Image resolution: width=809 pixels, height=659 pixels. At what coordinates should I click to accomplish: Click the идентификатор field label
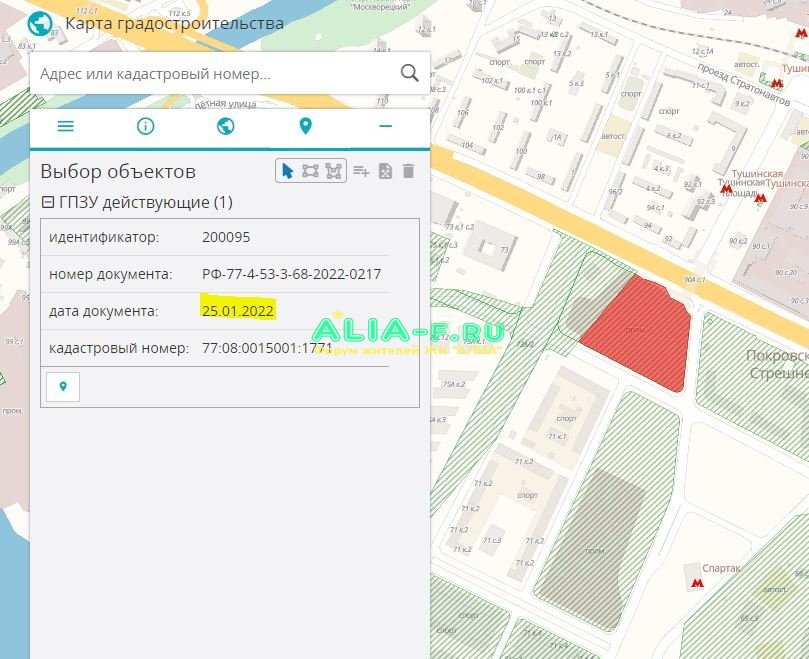point(104,237)
